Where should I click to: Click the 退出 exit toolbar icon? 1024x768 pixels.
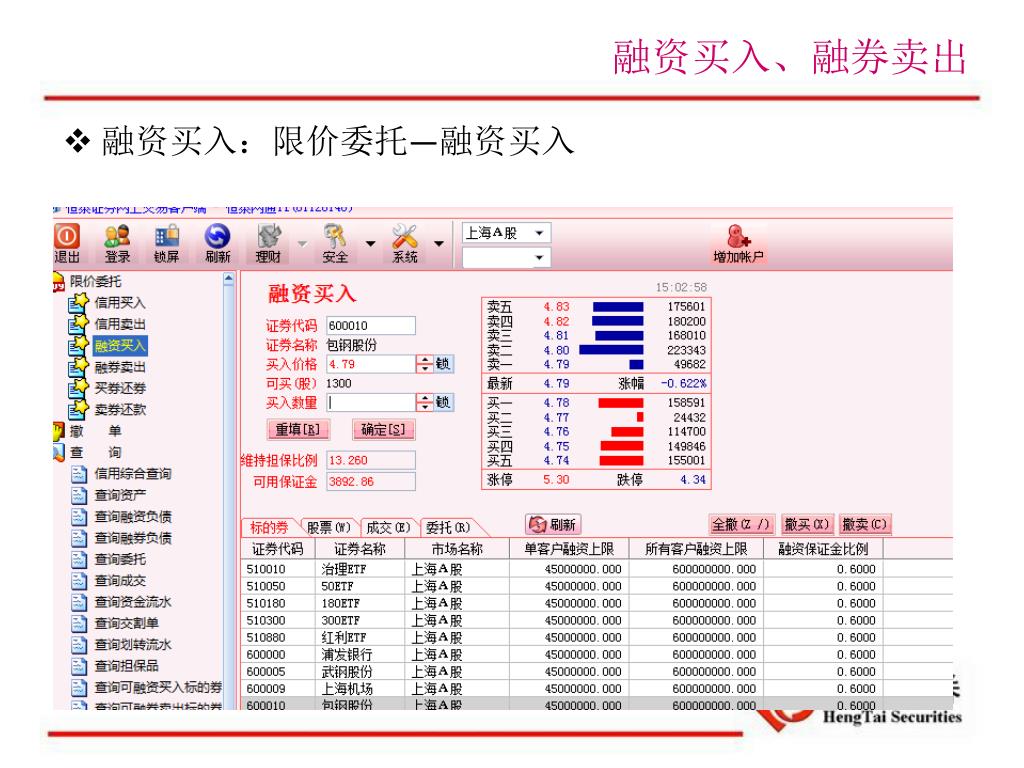click(67, 243)
